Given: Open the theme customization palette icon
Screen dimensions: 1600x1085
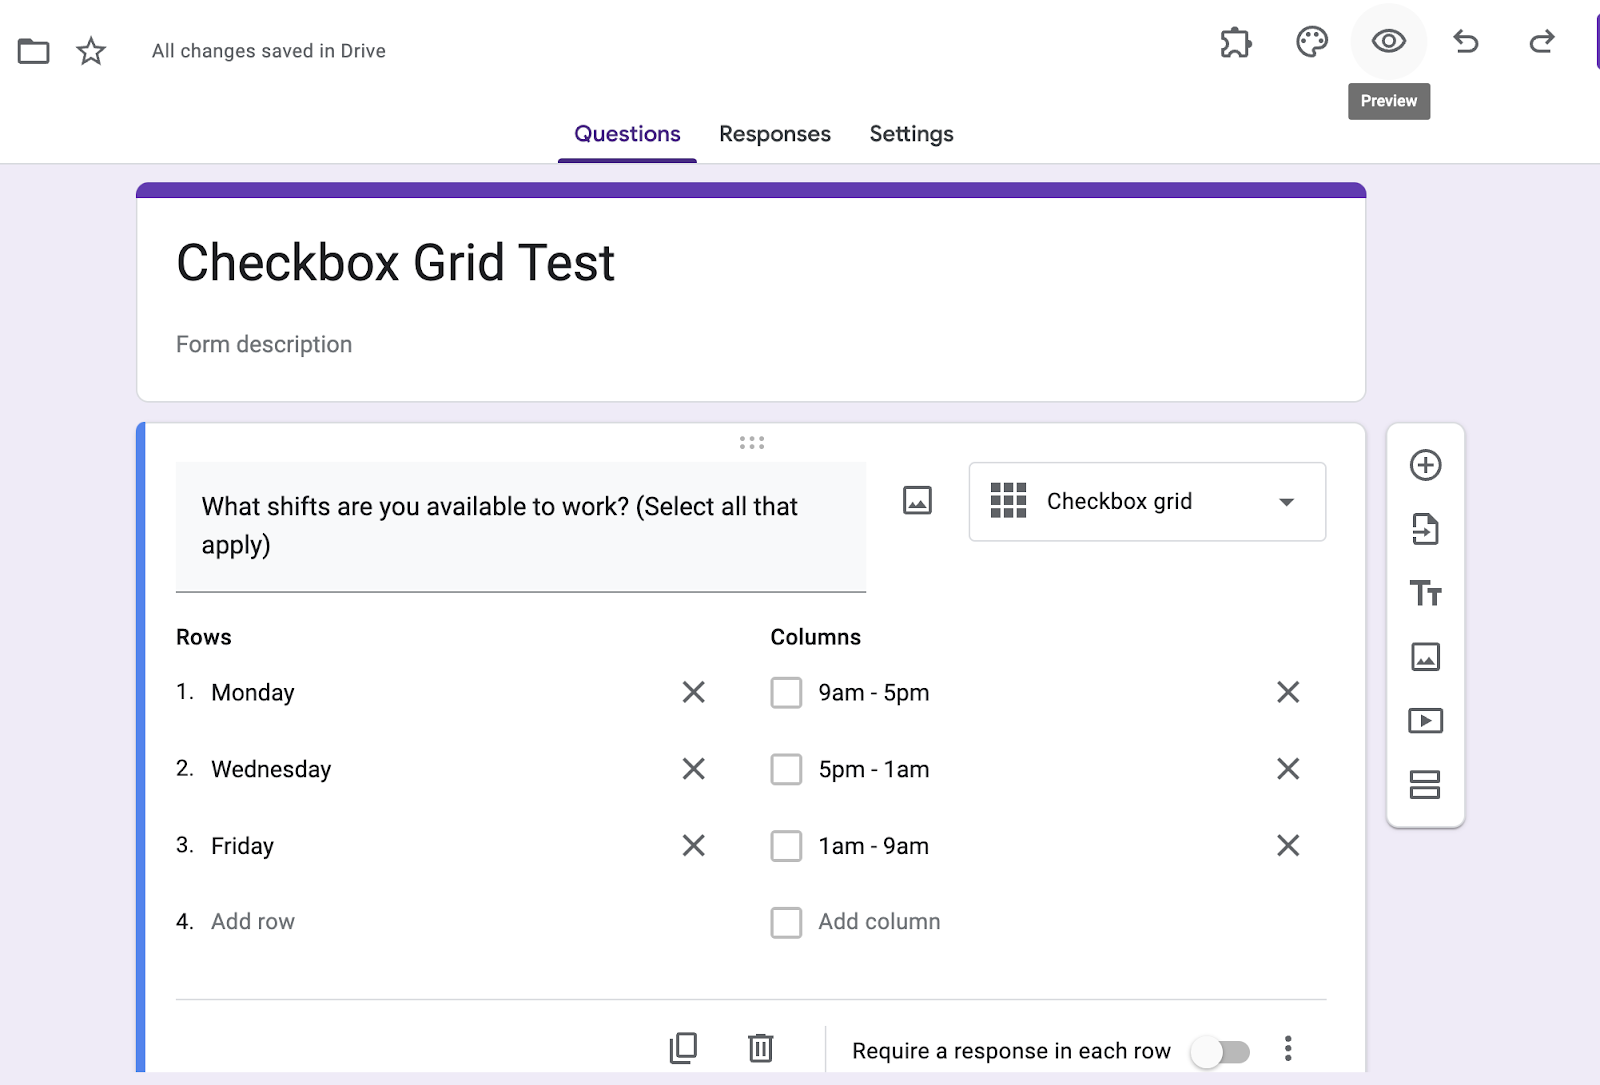Looking at the screenshot, I should [1311, 42].
